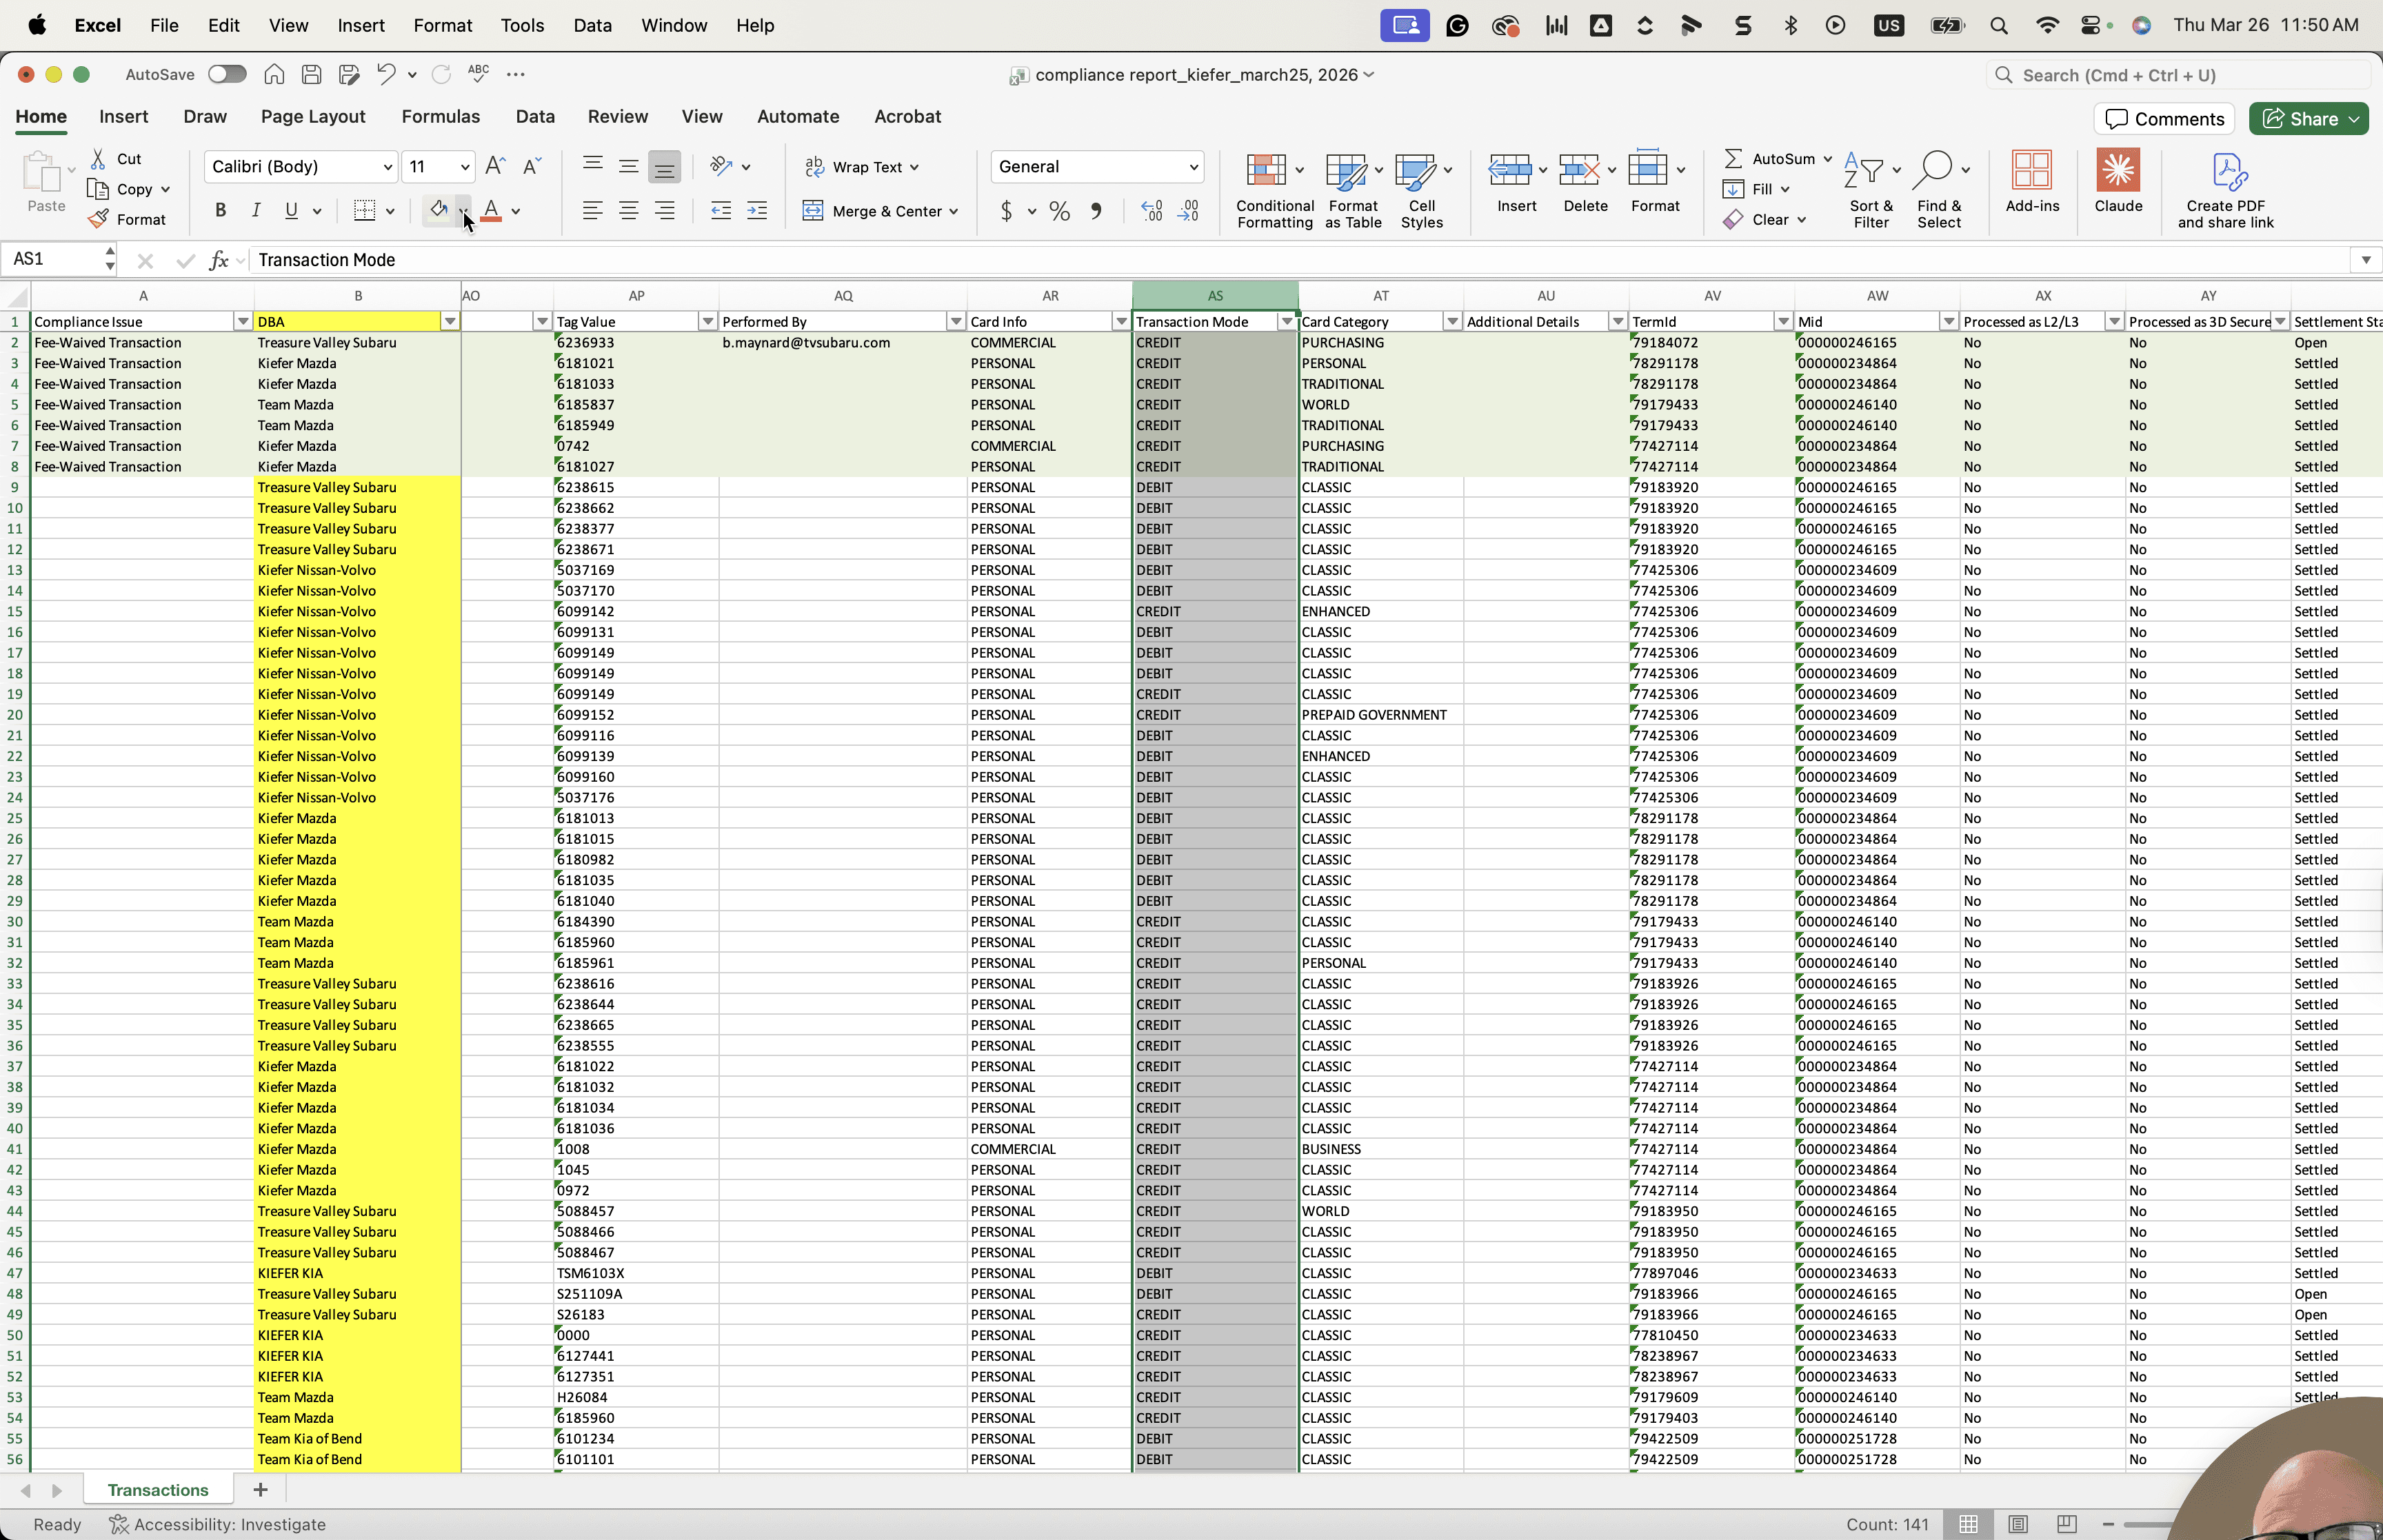2383x1540 pixels.
Task: Click Create PDF and share link
Action: coord(2225,190)
